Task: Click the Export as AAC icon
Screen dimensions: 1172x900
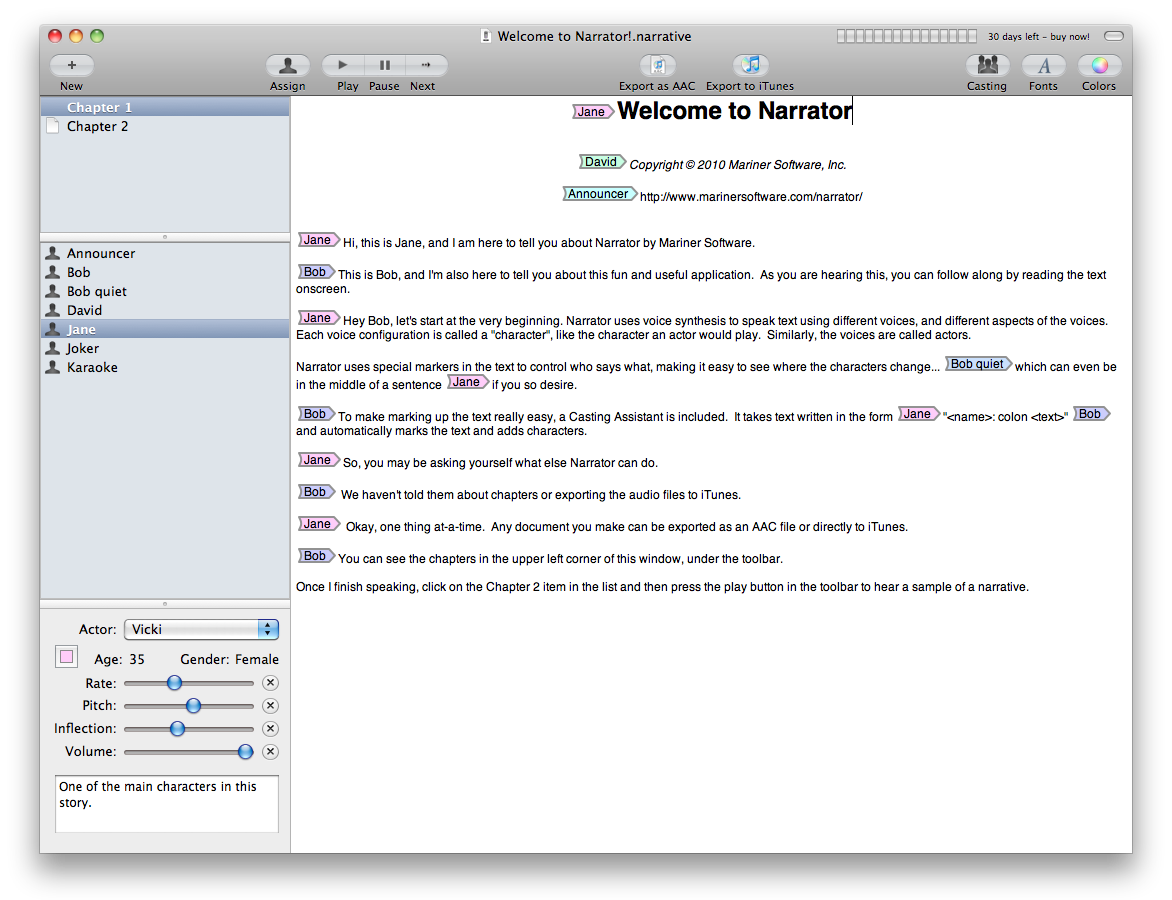Action: [x=658, y=66]
